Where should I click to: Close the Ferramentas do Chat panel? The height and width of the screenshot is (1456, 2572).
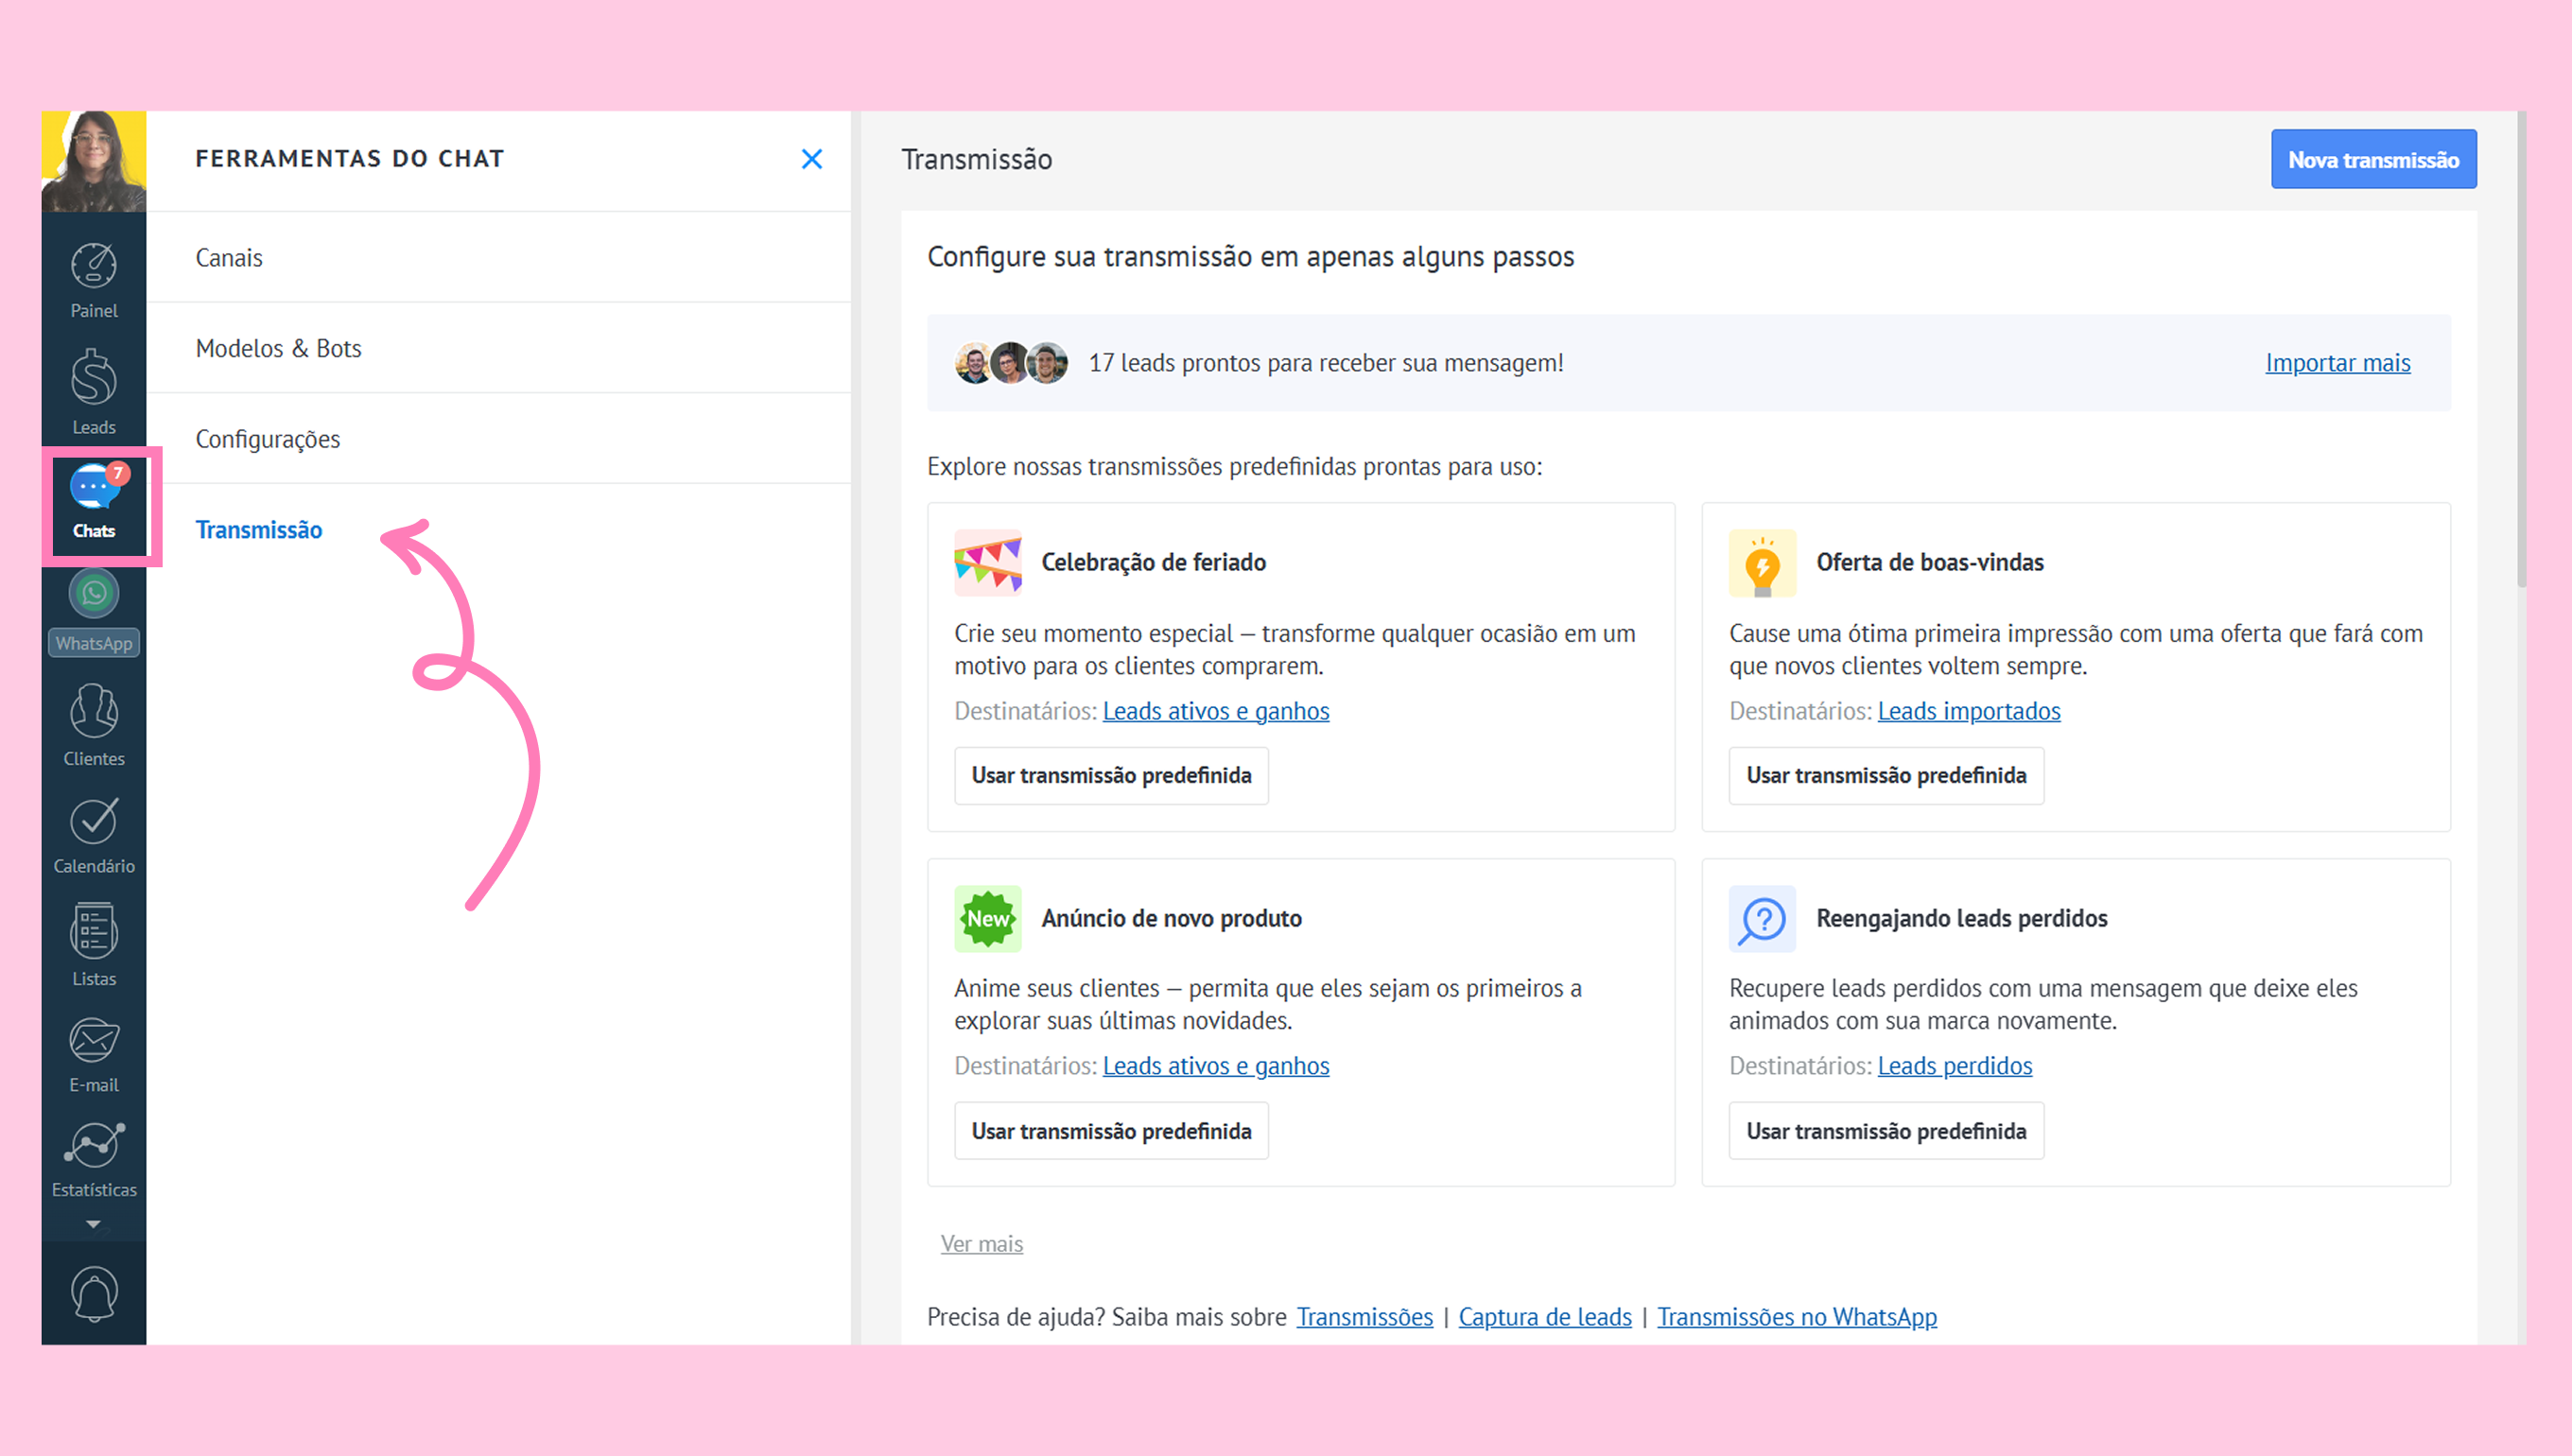coord(811,159)
